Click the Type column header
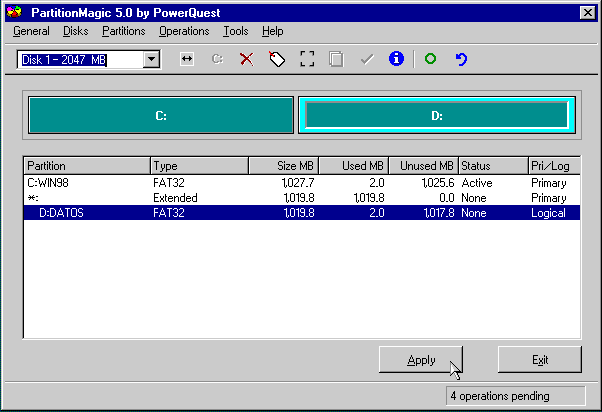Screen dimensions: 602x412 click(x=199, y=166)
